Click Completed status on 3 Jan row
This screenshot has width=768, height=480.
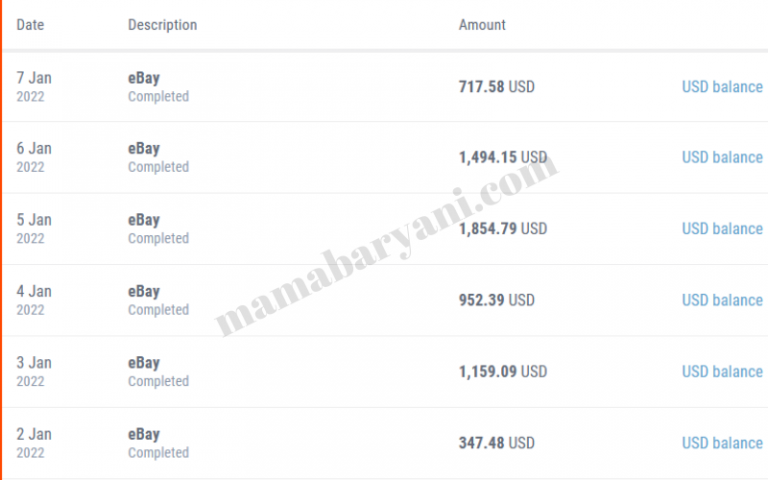[x=158, y=381]
